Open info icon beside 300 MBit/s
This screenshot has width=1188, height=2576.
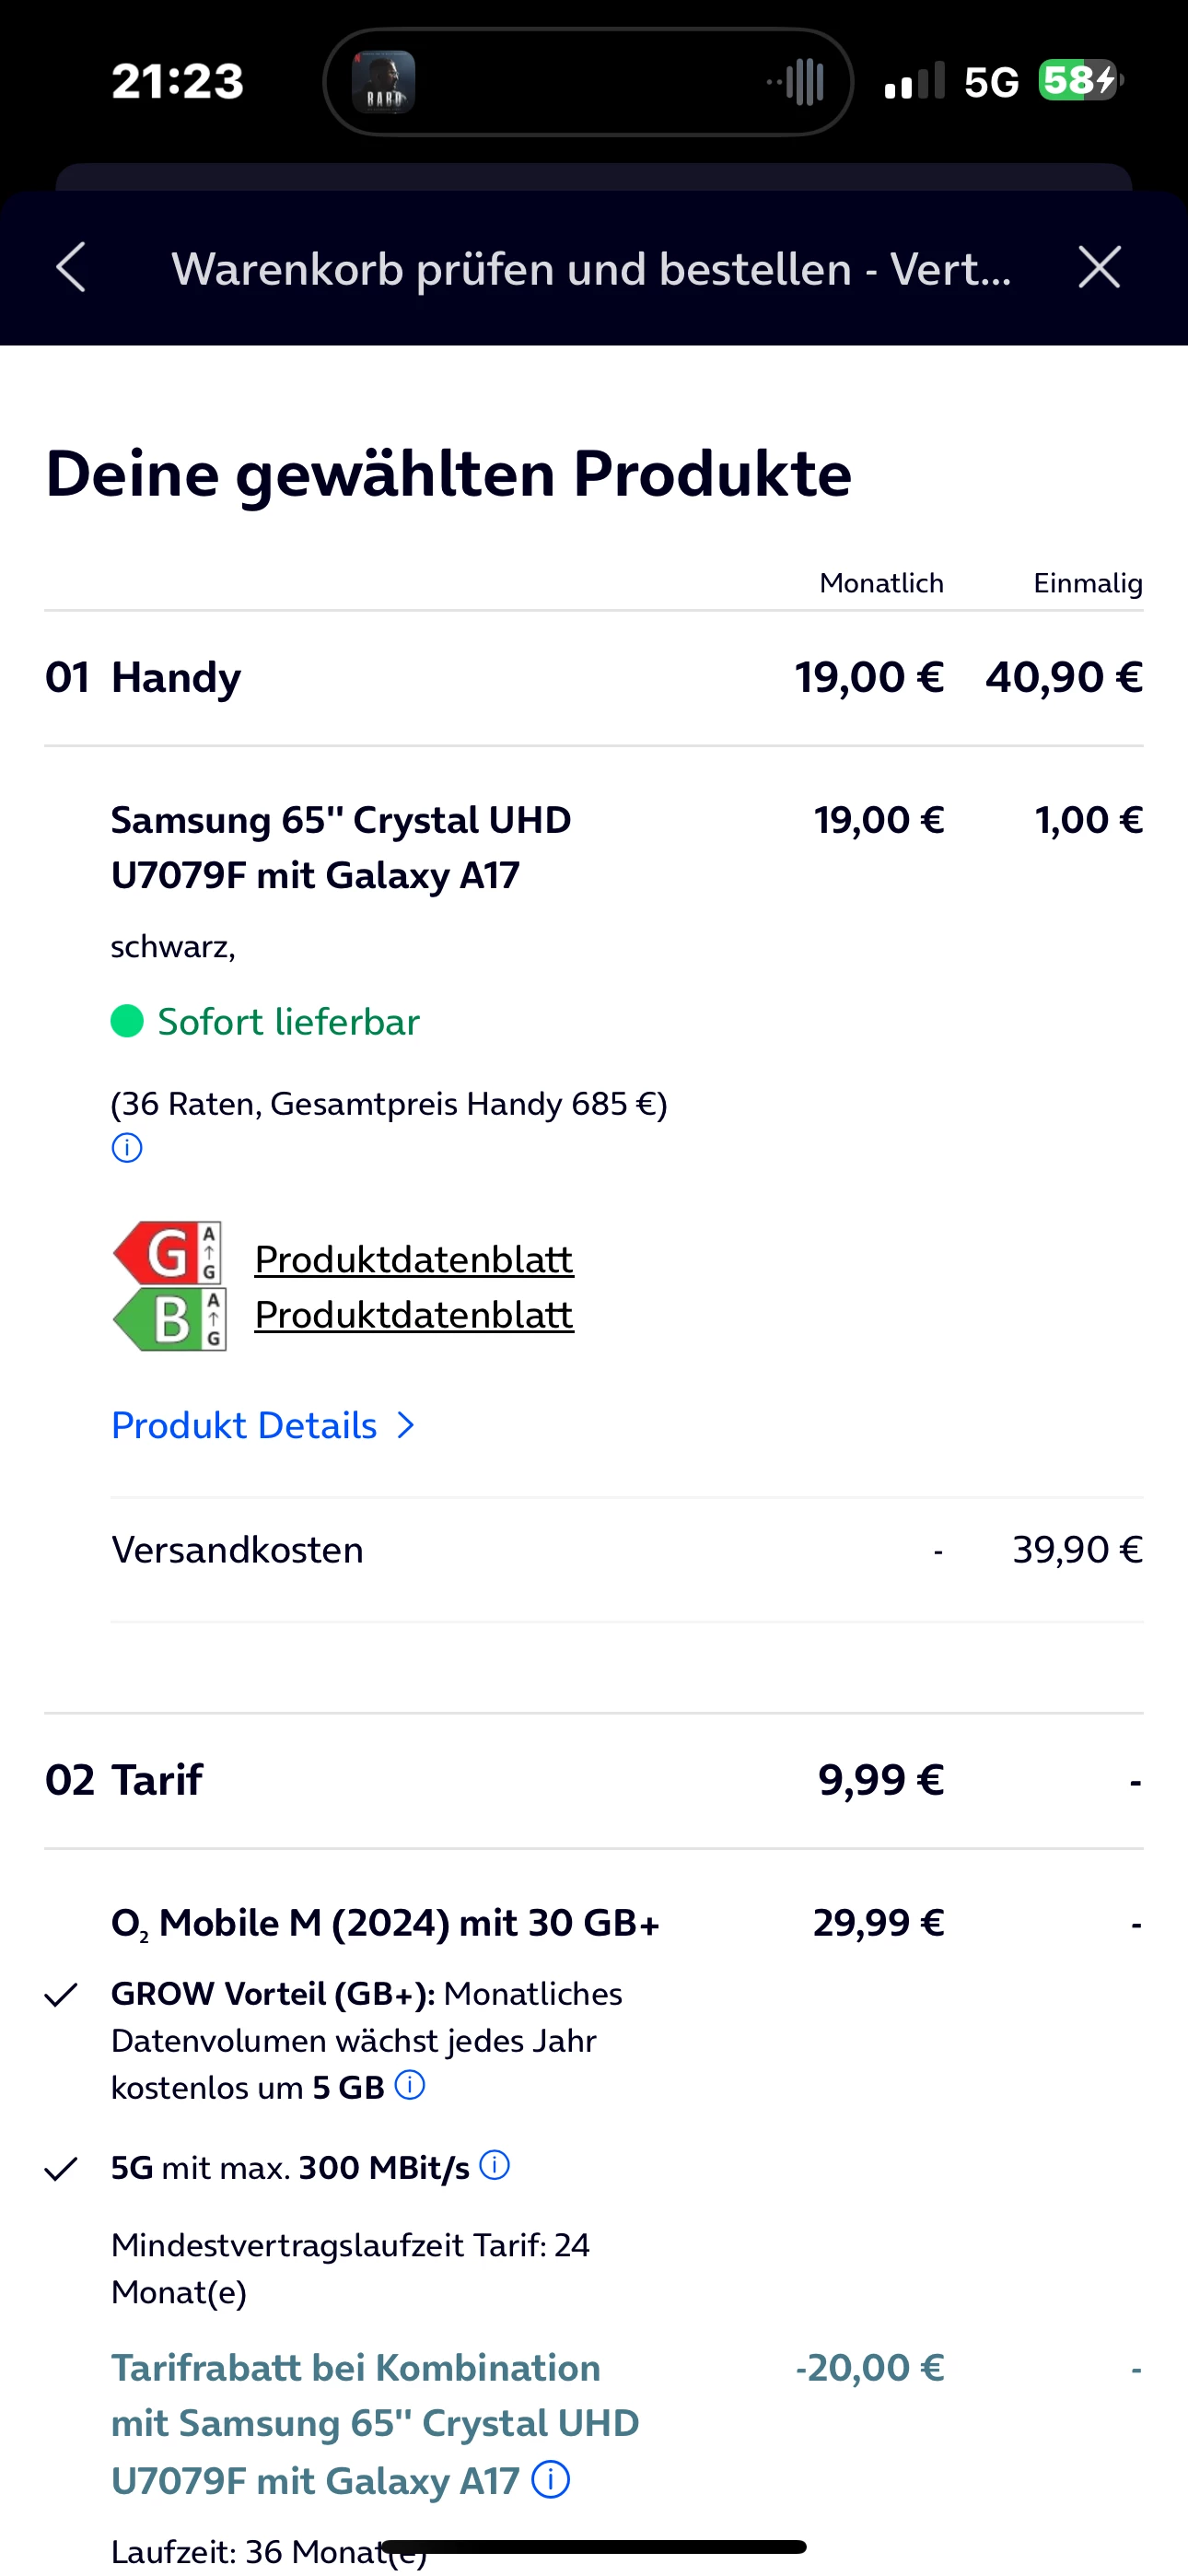[x=495, y=2165]
